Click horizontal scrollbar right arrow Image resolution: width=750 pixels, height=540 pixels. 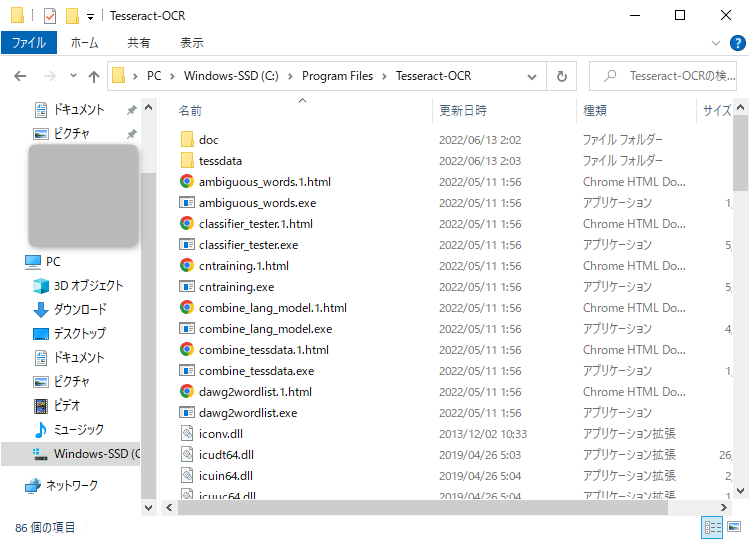[x=724, y=507]
